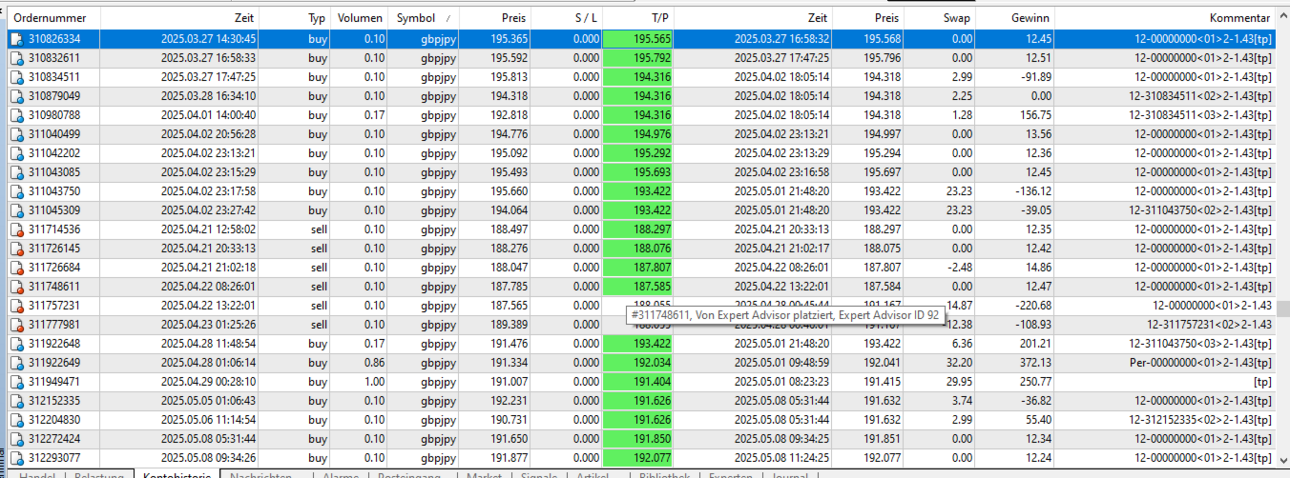The width and height of the screenshot is (1290, 478).
Task: Click the T/P column header
Action: point(639,18)
